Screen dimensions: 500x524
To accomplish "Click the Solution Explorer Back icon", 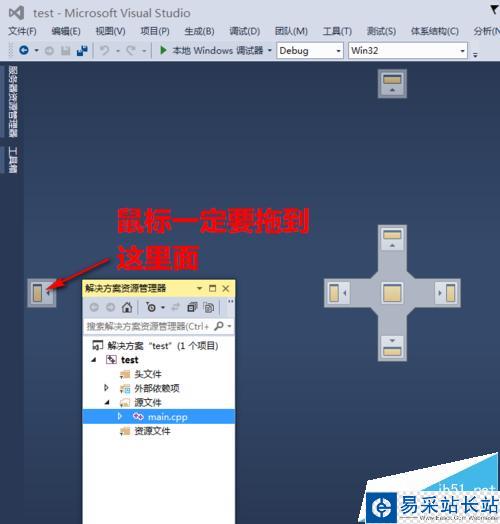I will (94, 307).
